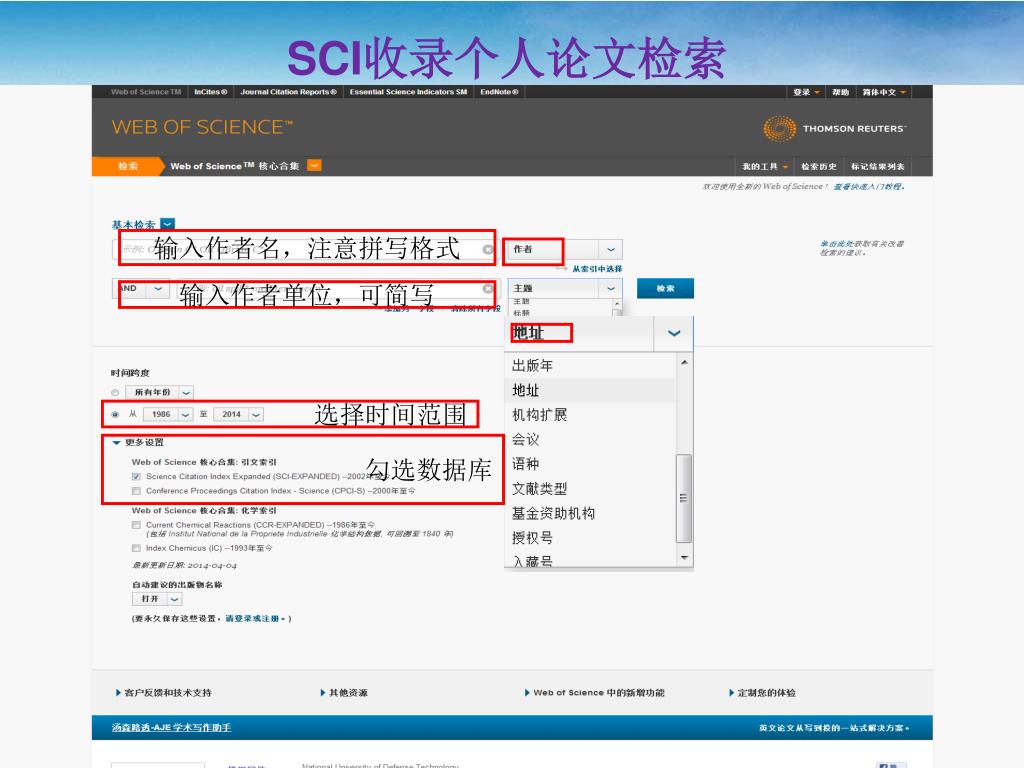Viewport: 1024px width, 768px height.
Task: Check Current Chemical Reactions checkbox
Action: 136,525
